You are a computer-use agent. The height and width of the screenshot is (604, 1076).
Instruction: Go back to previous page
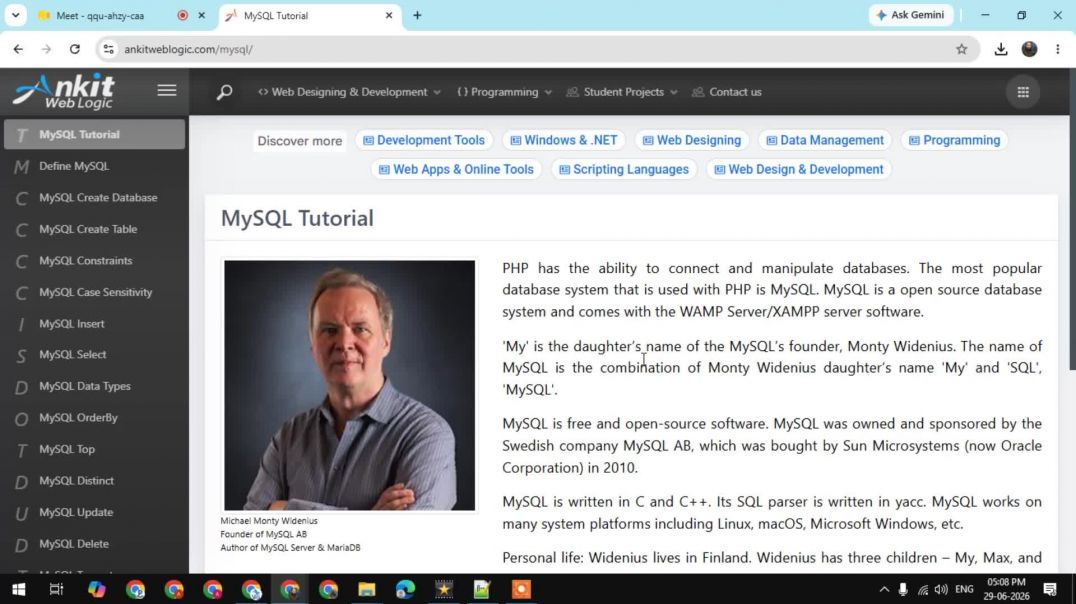(x=18, y=49)
